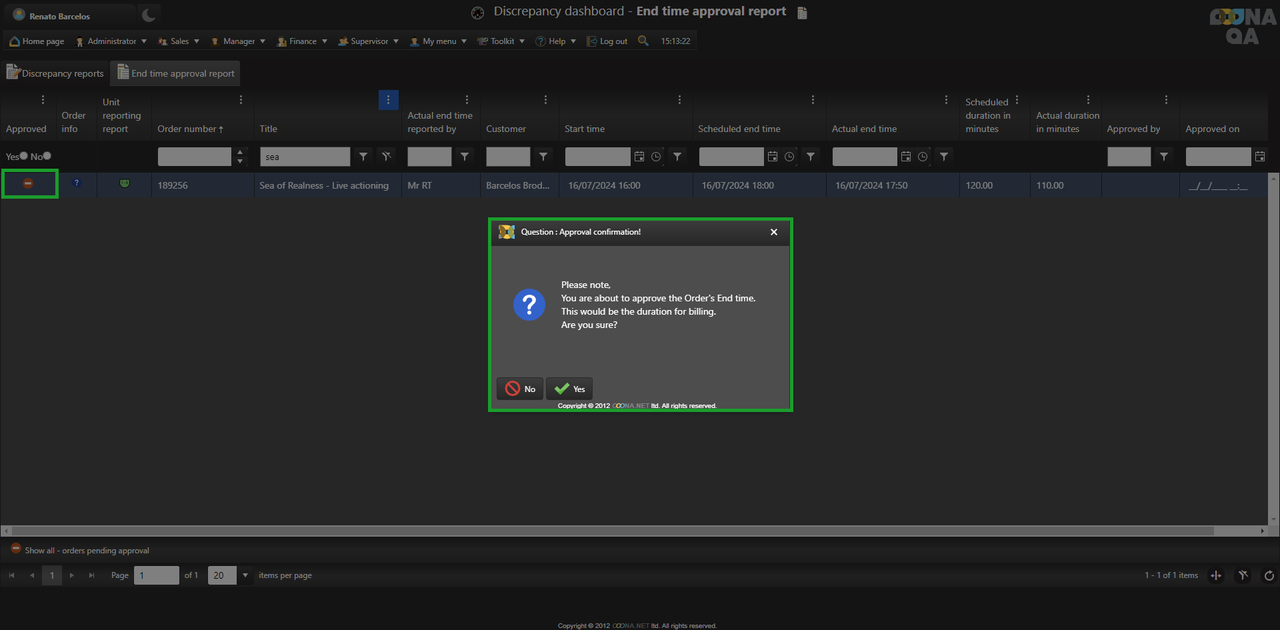The image size is (1280, 630).
Task: Click the order info question mark icon
Action: point(76,184)
